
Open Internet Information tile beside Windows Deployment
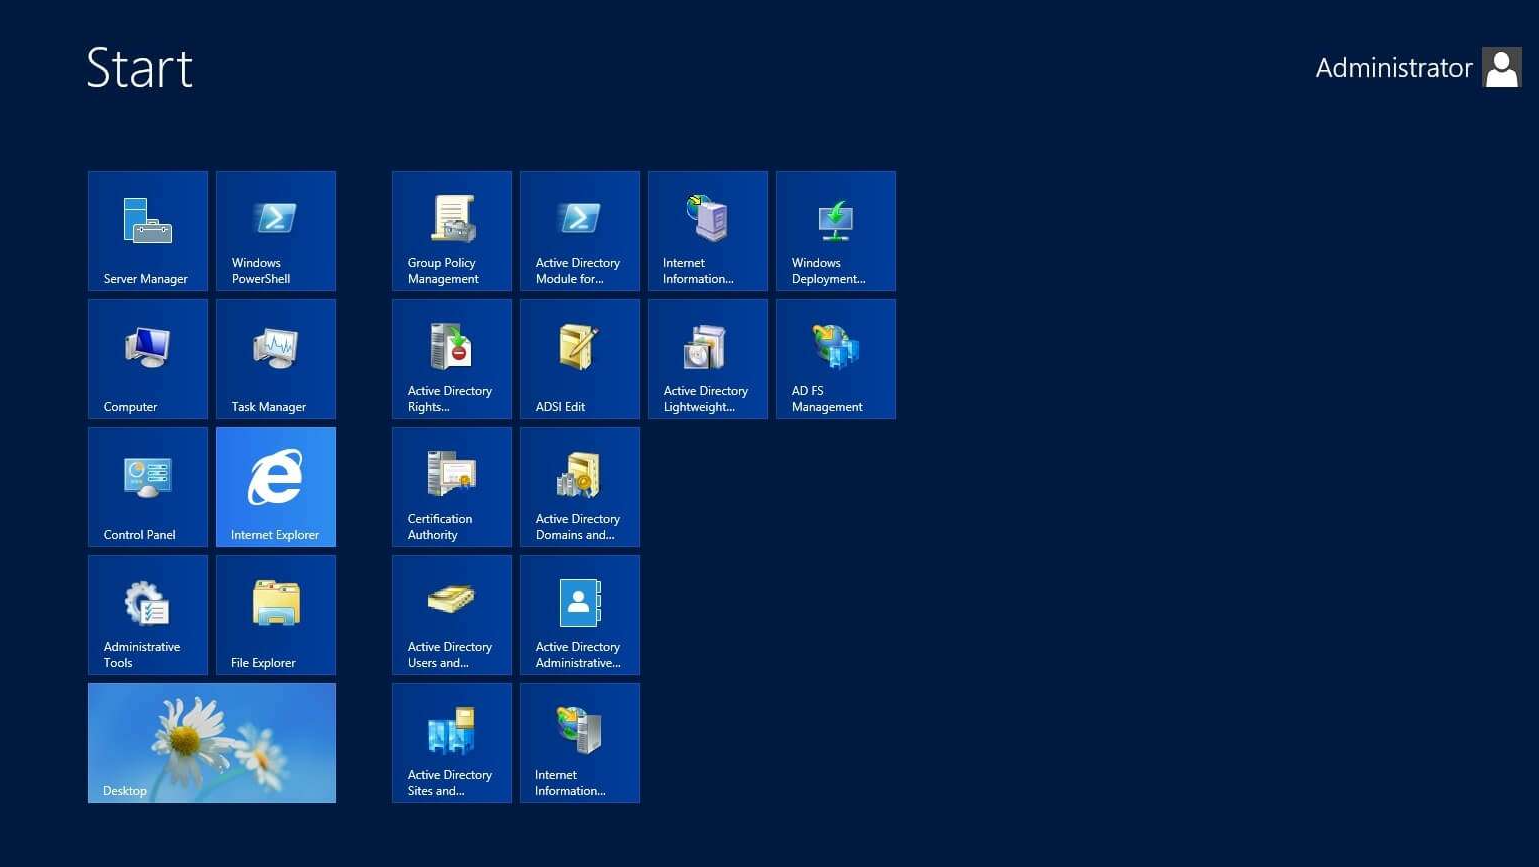(x=708, y=231)
